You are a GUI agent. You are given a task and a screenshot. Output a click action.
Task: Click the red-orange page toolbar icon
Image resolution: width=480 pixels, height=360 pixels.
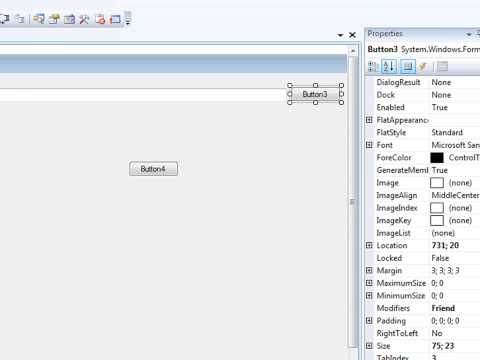[100, 19]
